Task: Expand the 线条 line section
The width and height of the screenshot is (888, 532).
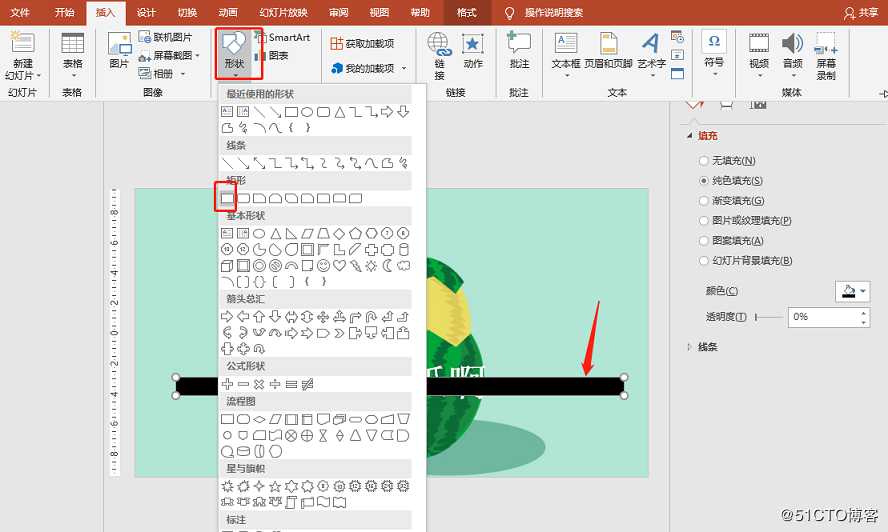Action: (x=690, y=347)
